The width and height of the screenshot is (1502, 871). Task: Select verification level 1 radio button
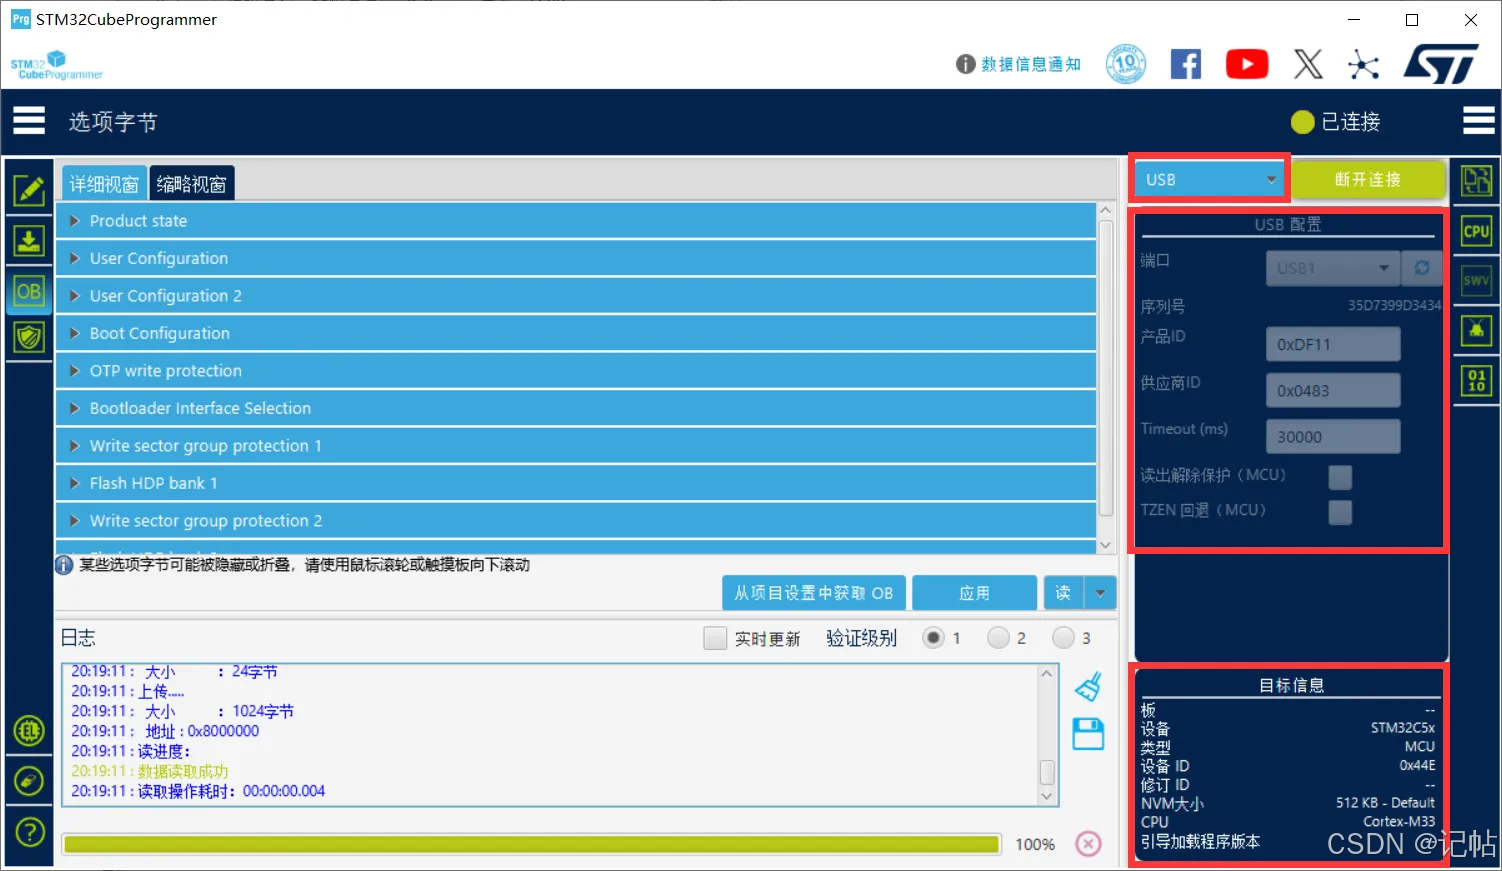point(933,638)
